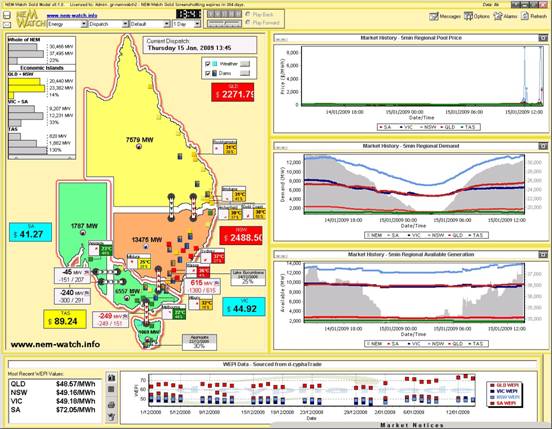552x429 pixels.
Task: Click the Queensland 7579 MW generation marker
Action: click(x=139, y=146)
